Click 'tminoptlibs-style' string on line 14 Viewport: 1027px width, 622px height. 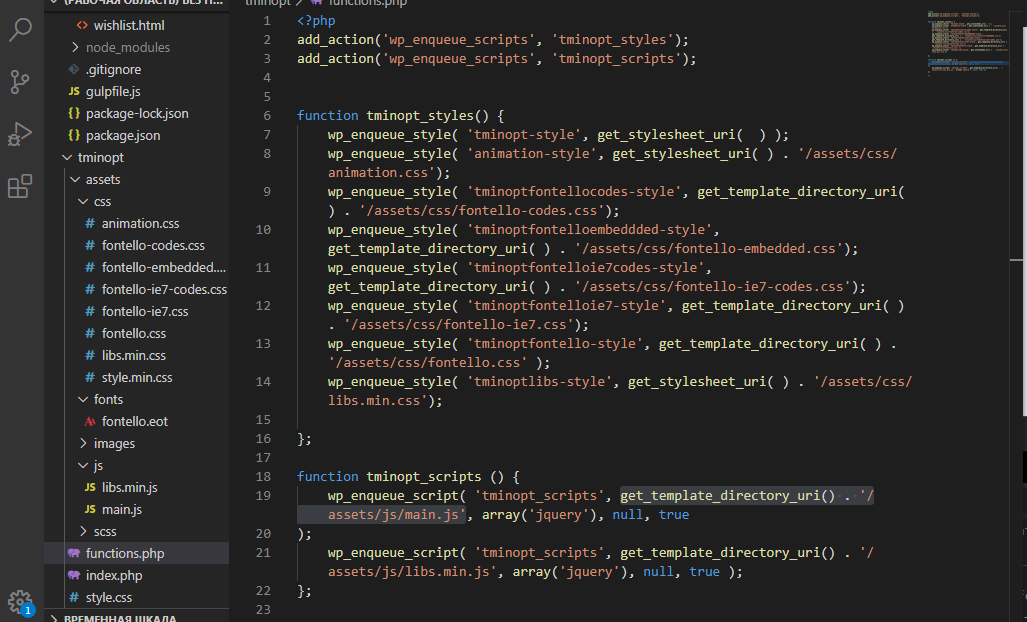coord(539,382)
